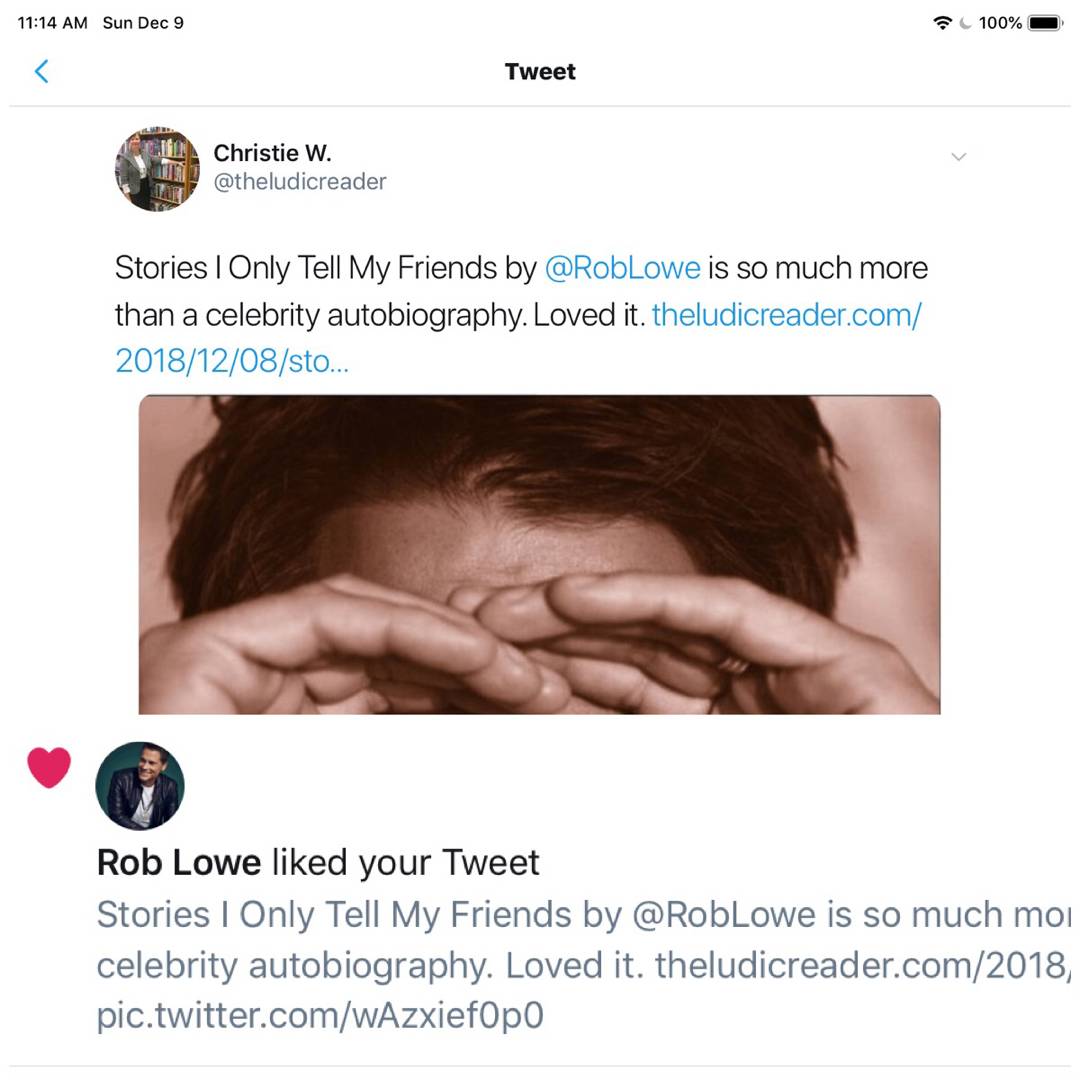Image resolution: width=1080 pixels, height=1080 pixels.
Task: View the attached book cover image
Action: (539, 554)
